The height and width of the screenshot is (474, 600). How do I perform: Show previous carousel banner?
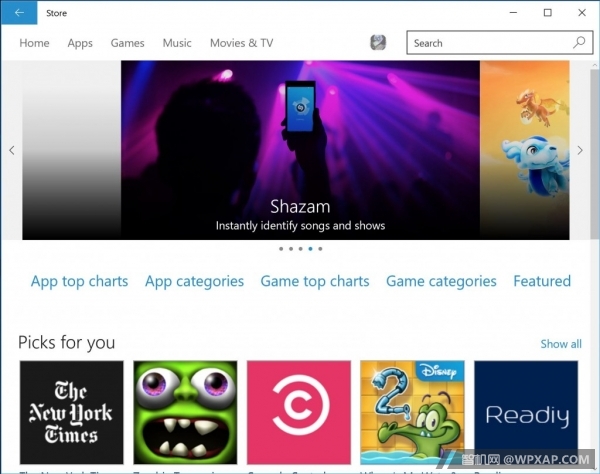pyautogui.click(x=12, y=150)
